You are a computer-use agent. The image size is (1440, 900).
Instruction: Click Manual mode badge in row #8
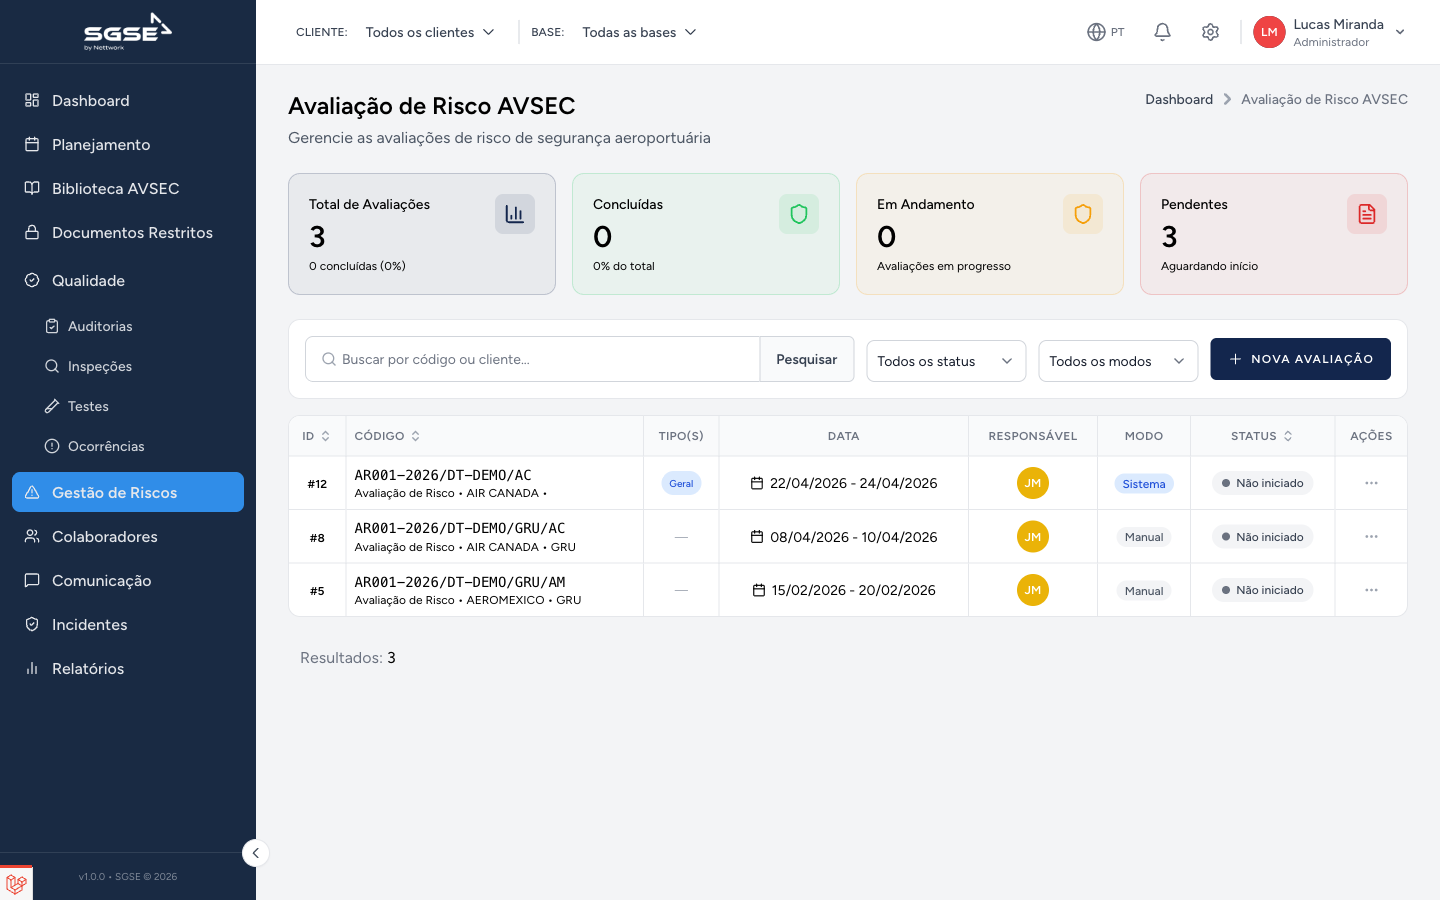[x=1144, y=537]
